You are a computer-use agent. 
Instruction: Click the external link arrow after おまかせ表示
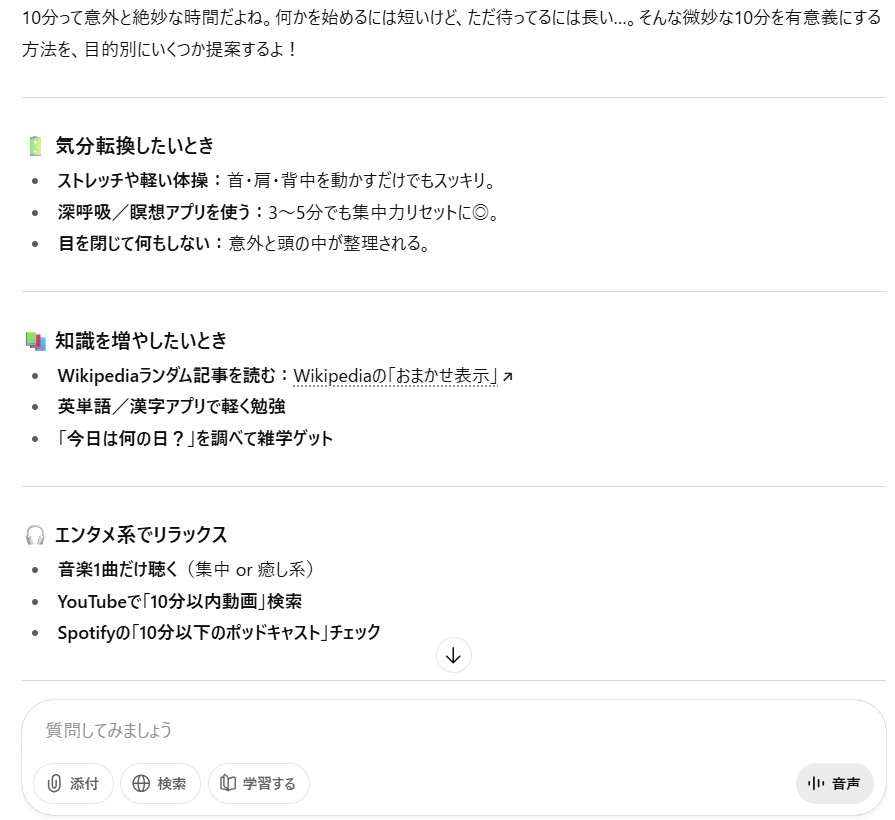pyautogui.click(x=507, y=376)
